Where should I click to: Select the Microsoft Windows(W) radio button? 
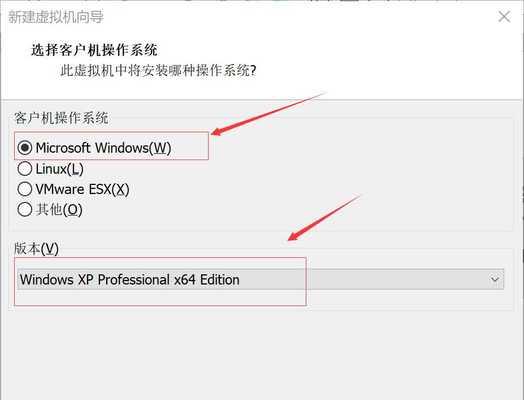25,148
